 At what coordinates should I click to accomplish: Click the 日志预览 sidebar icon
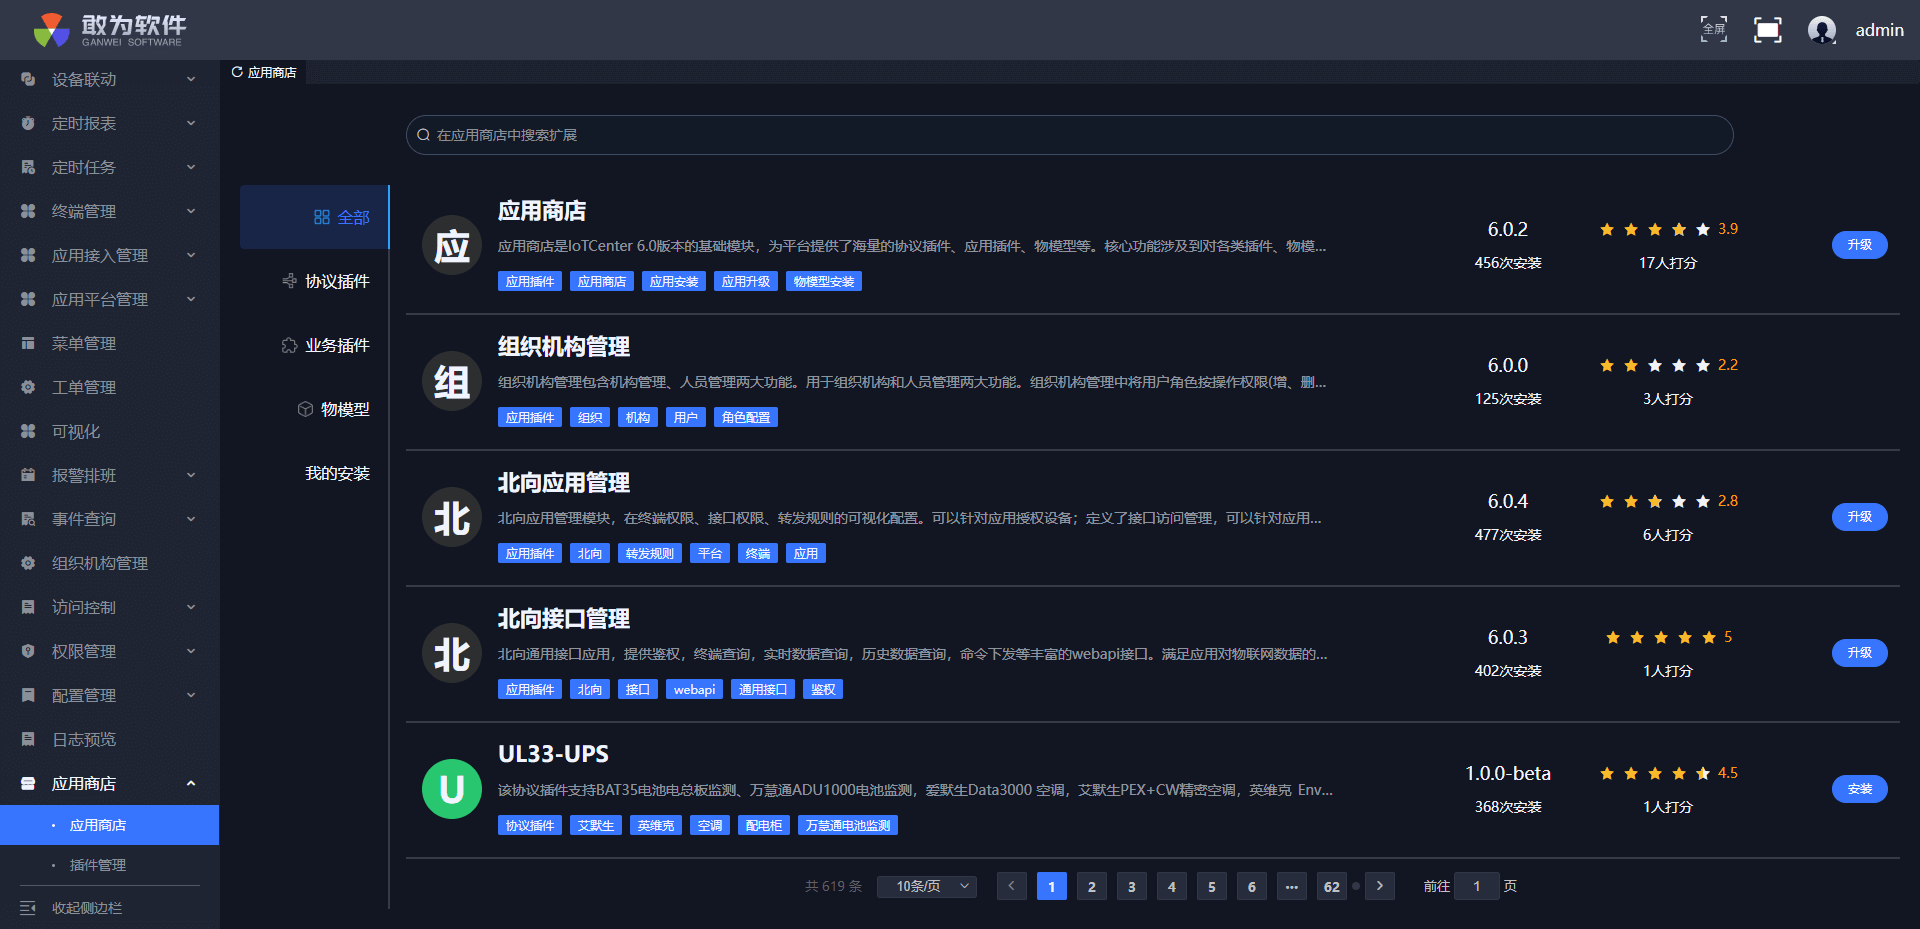pos(28,739)
